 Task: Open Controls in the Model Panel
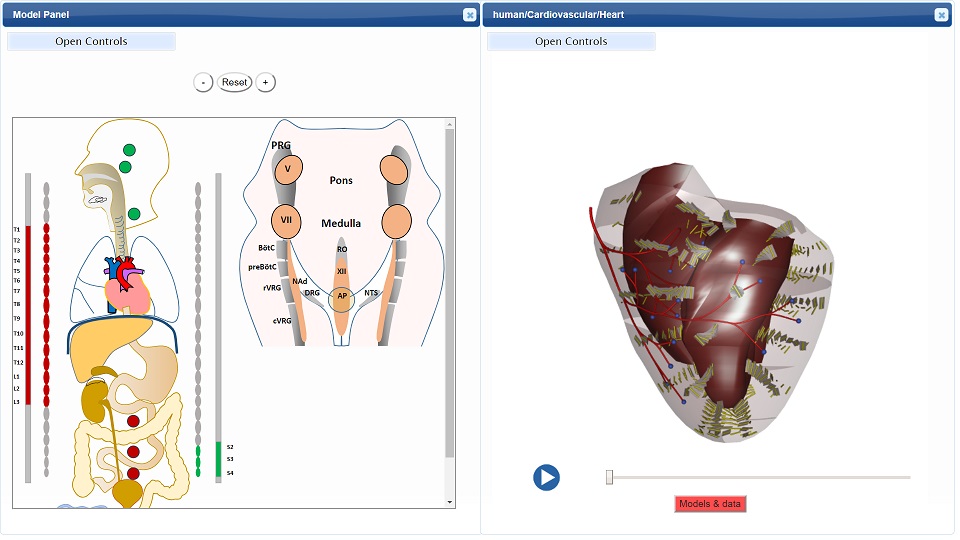click(x=91, y=42)
